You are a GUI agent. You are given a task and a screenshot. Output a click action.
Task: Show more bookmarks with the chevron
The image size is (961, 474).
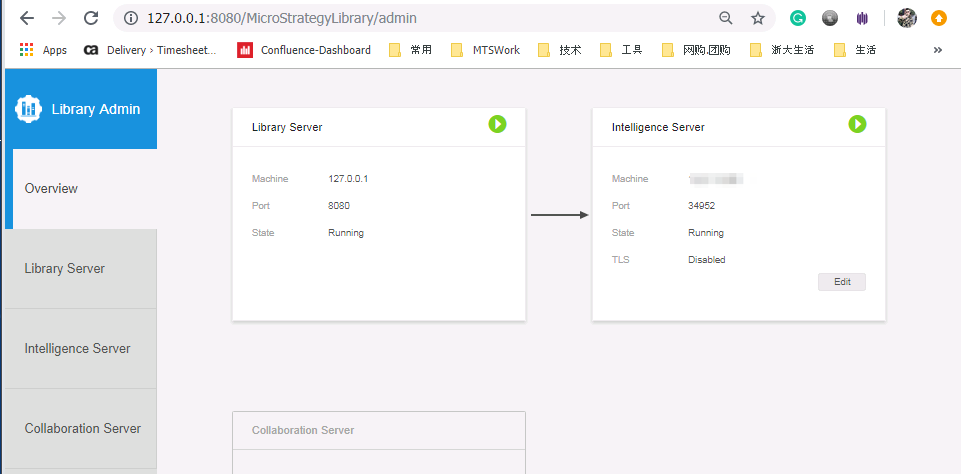tap(938, 50)
